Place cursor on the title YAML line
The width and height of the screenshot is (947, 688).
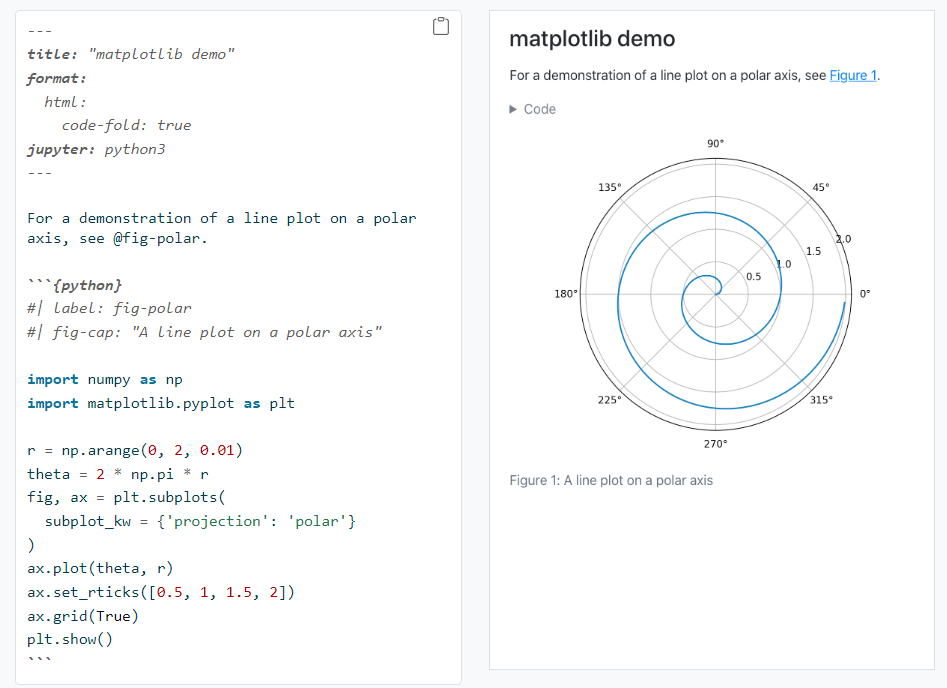pyautogui.click(x=131, y=54)
